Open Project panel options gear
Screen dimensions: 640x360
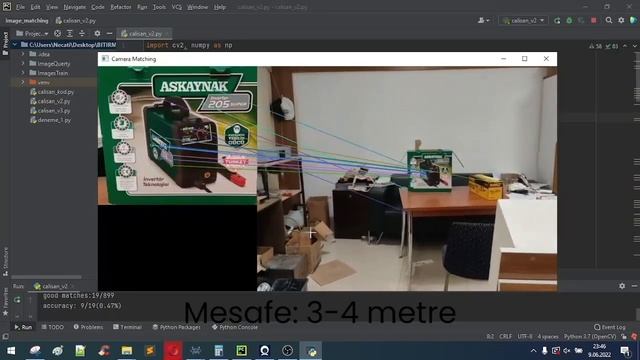(x=97, y=33)
